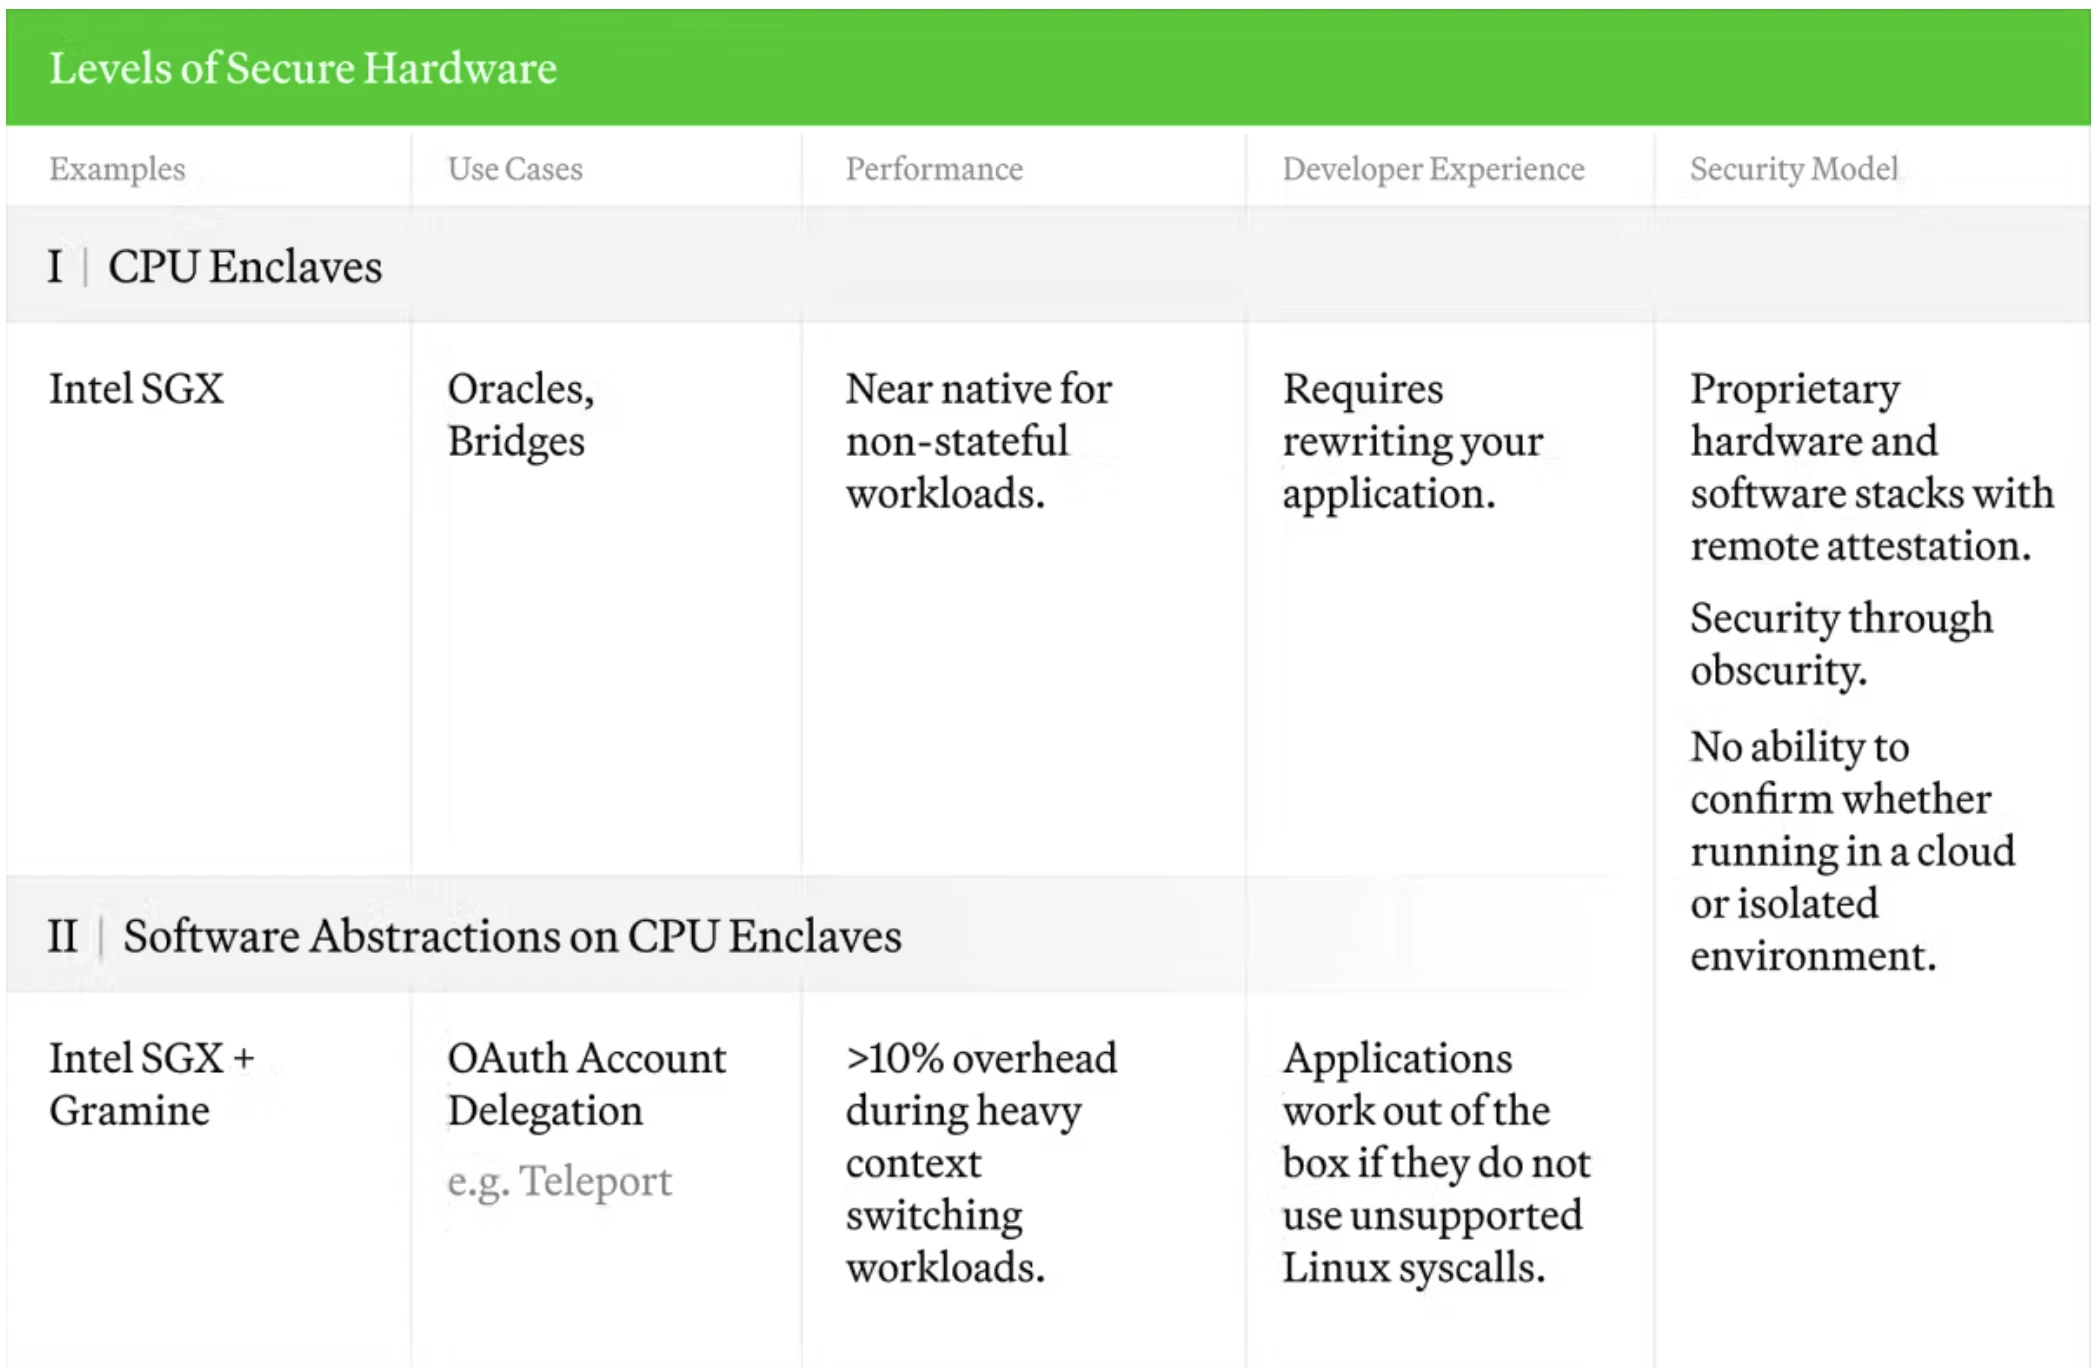Select the "Applications work out of the box" cell

(x=1436, y=1162)
